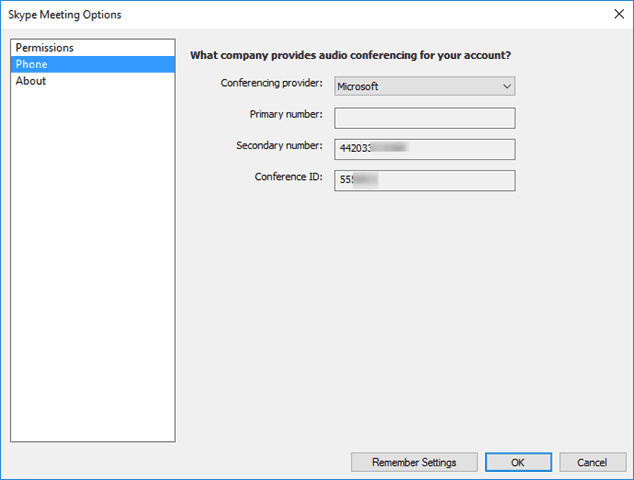Click the Primary number label

click(x=286, y=114)
